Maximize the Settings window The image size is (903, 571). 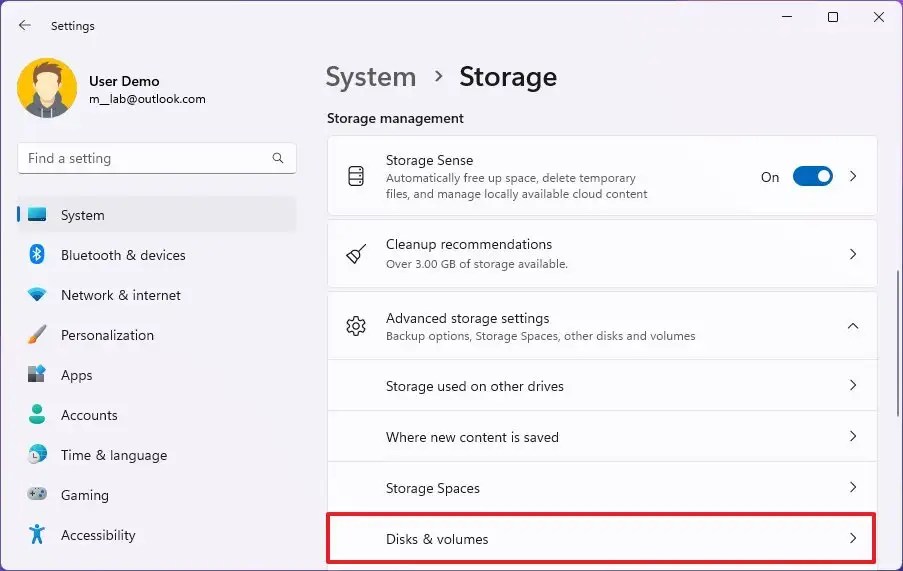tap(833, 17)
